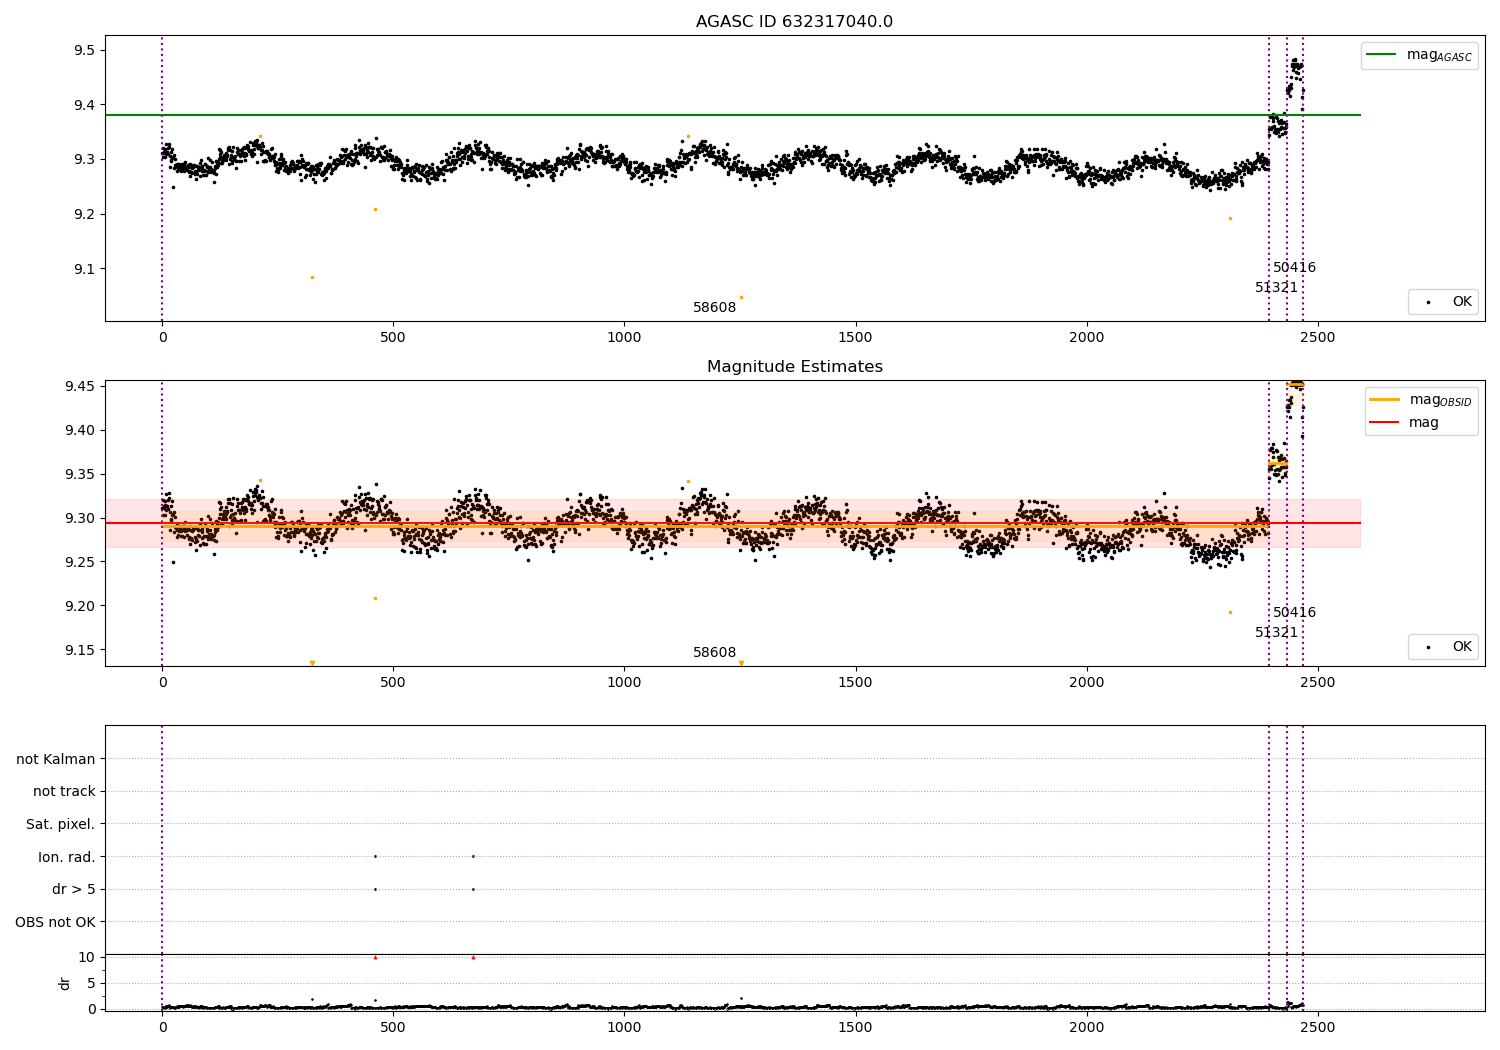Click the "not Kalman" axis label
This screenshot has height=1050, width=1500.
56,759
